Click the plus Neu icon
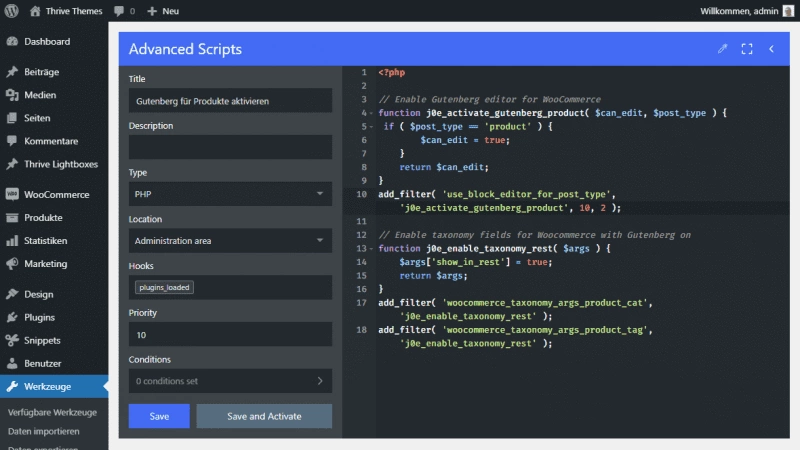This screenshot has height=450, width=800. 152,11
